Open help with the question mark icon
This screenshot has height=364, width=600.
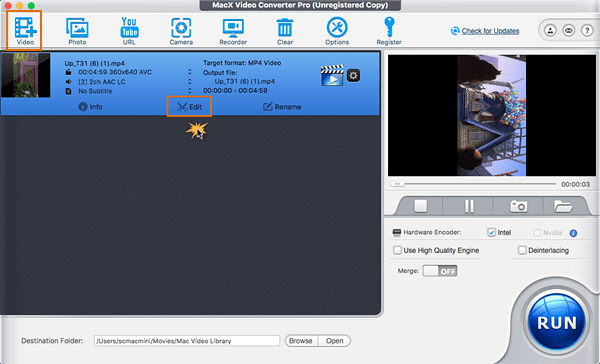click(x=587, y=30)
